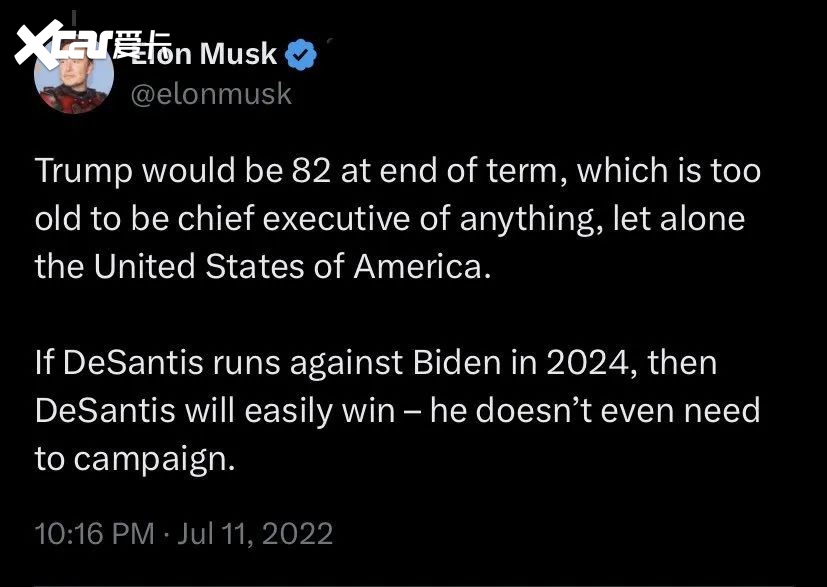Screen dimensions: 827x587
Task: Click the word Biden in the tweet
Action: pyautogui.click(x=457, y=363)
